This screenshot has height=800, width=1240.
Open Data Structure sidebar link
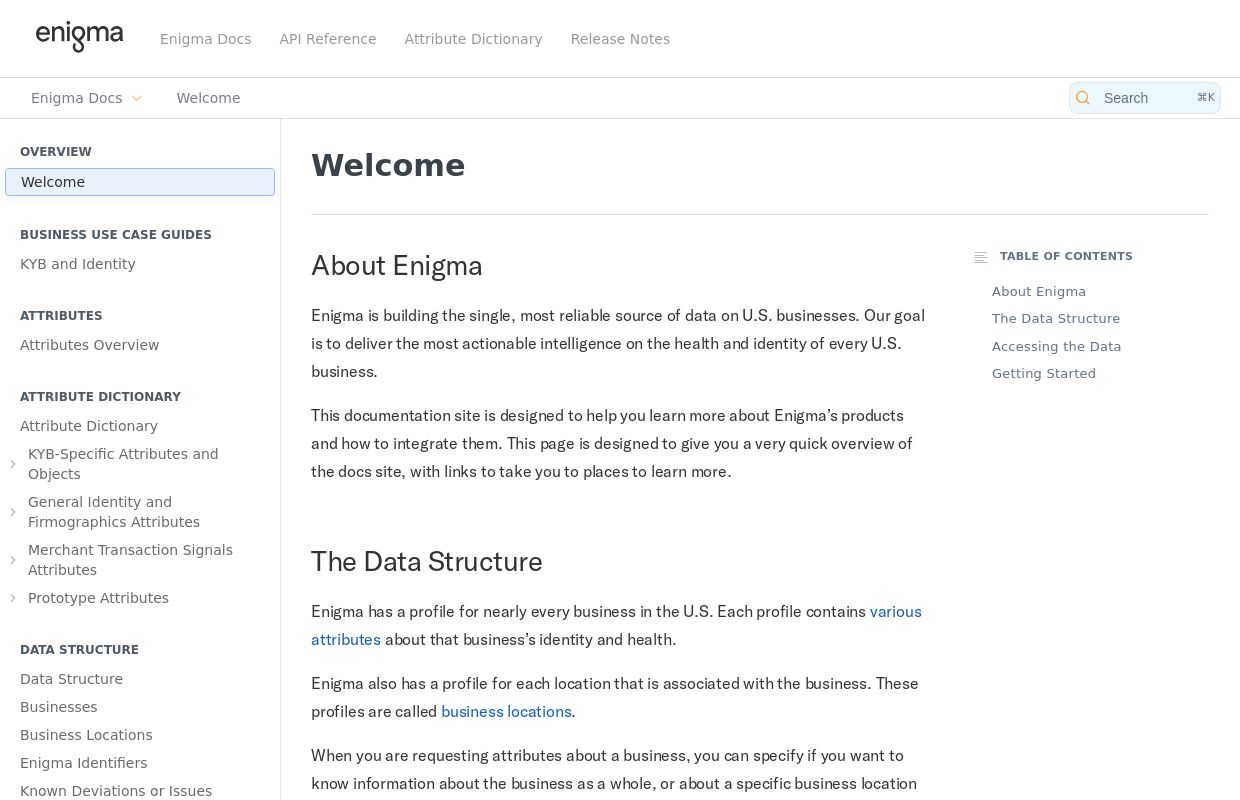pos(72,679)
